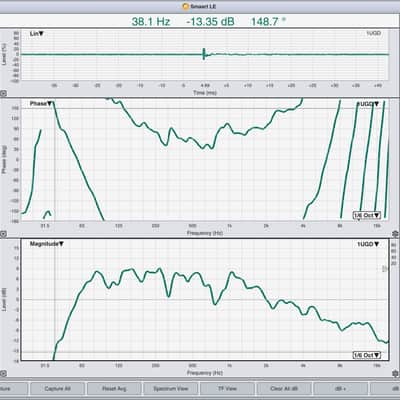
Task: Switch to TF View
Action: [x=227, y=389]
